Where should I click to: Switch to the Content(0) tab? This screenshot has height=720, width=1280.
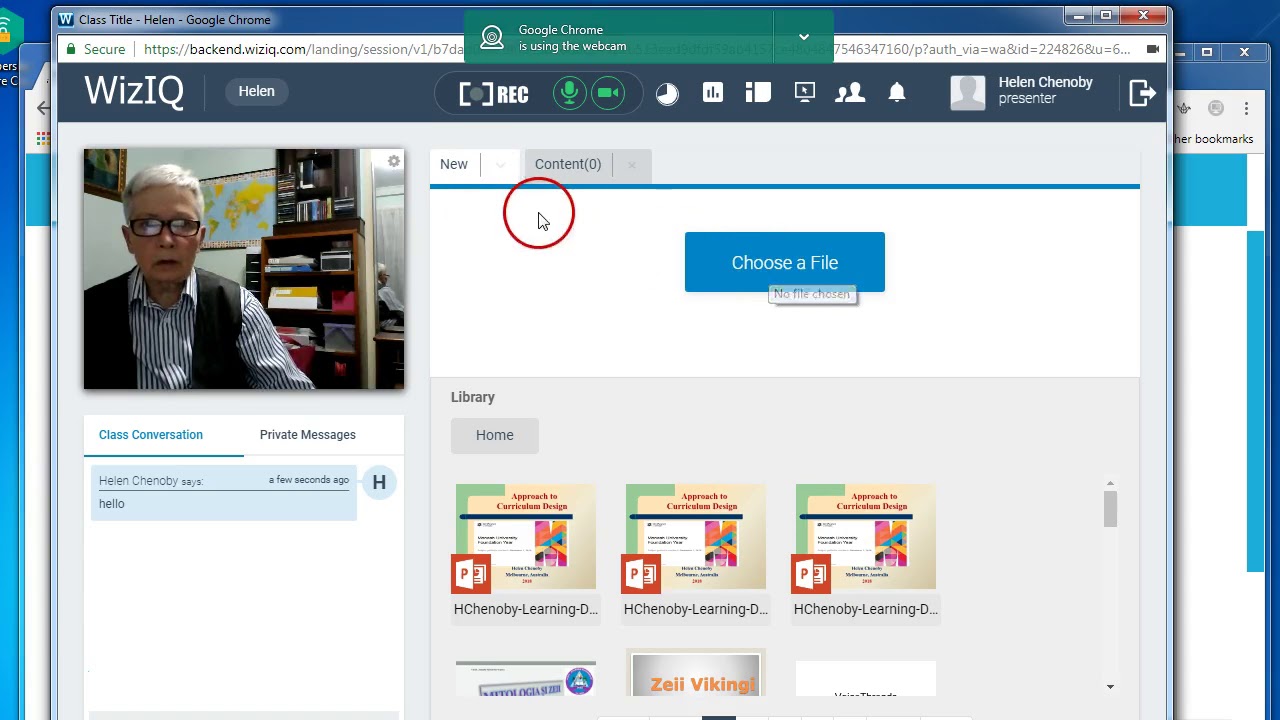tap(568, 164)
